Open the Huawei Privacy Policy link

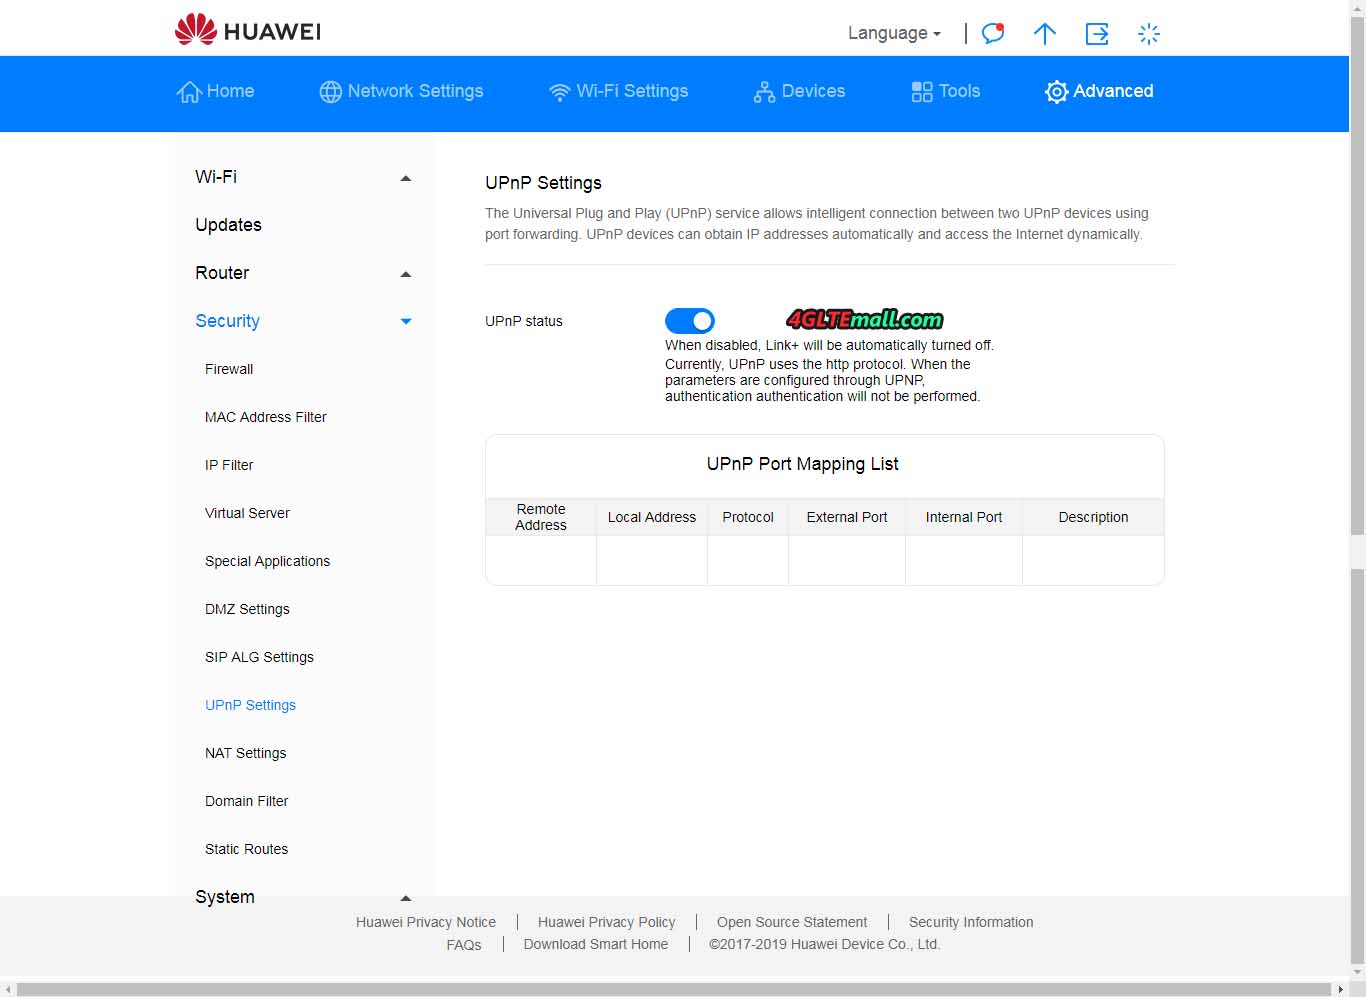click(x=606, y=922)
